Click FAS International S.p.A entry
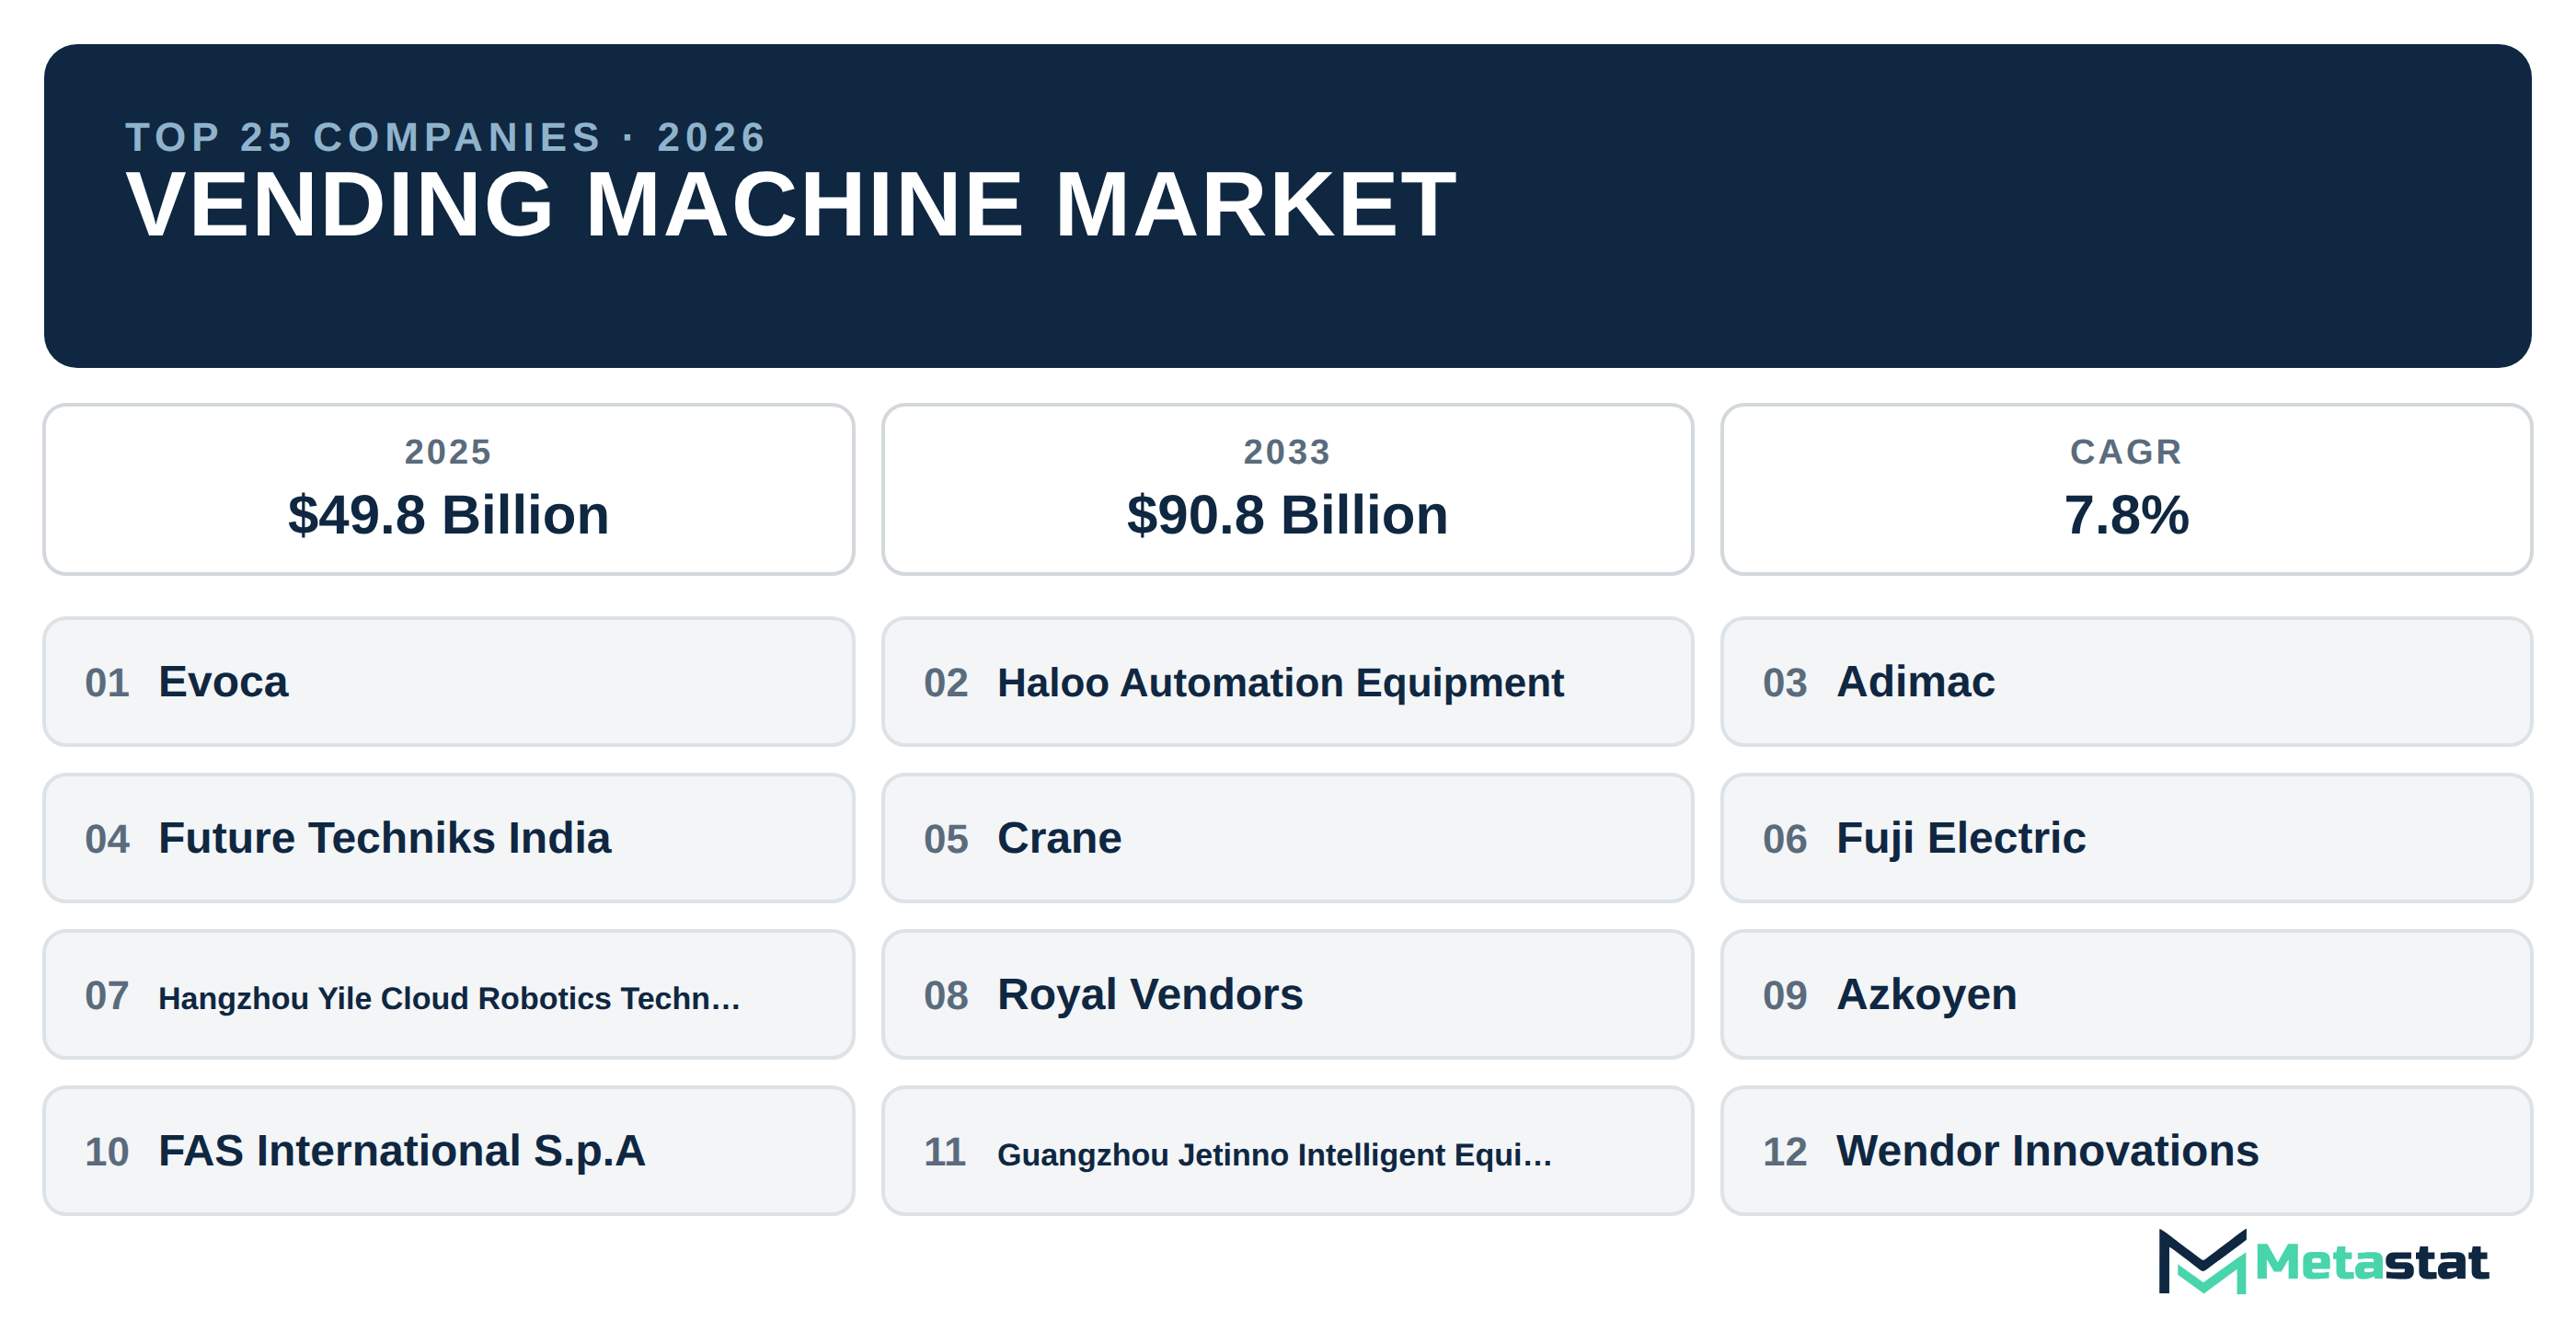Viewport: 2576px width, 1343px height. click(x=449, y=1151)
